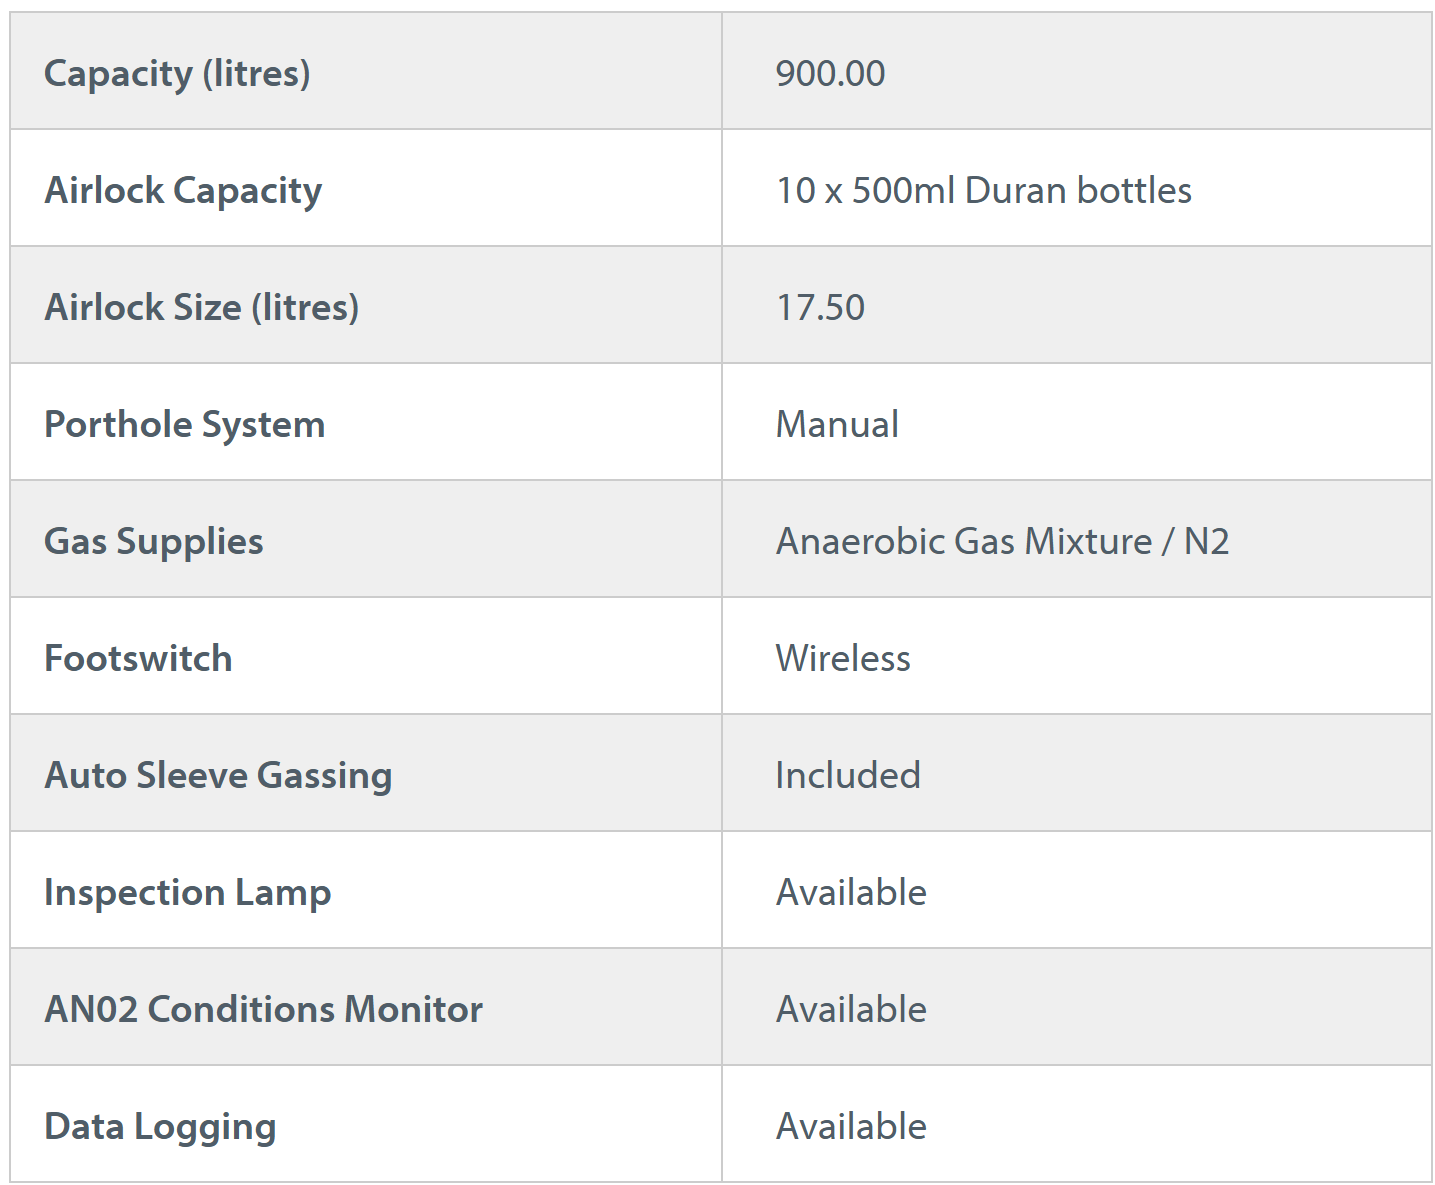Click the 'Gas Supplies' row label

coord(154,541)
